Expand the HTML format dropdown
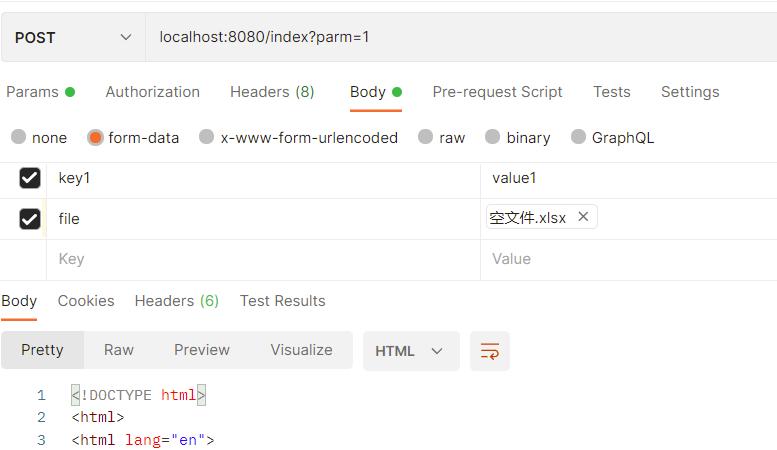The width and height of the screenshot is (777, 450). 410,351
